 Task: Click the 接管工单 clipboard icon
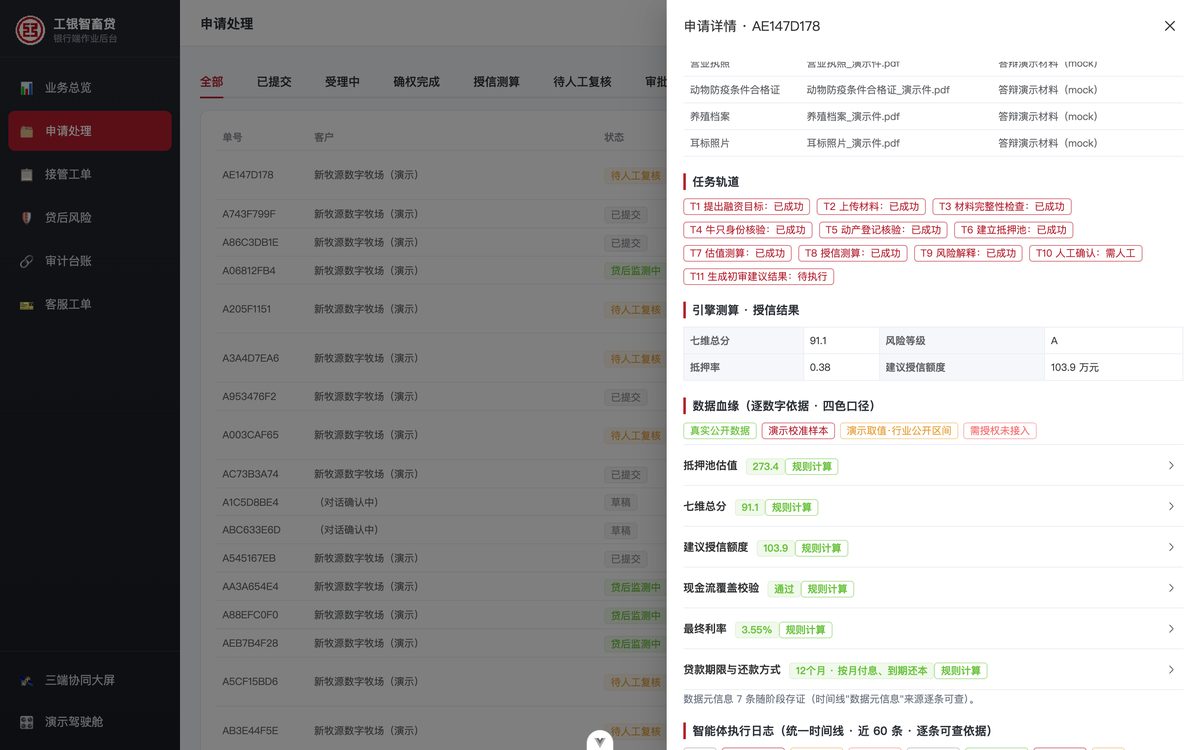point(27,174)
